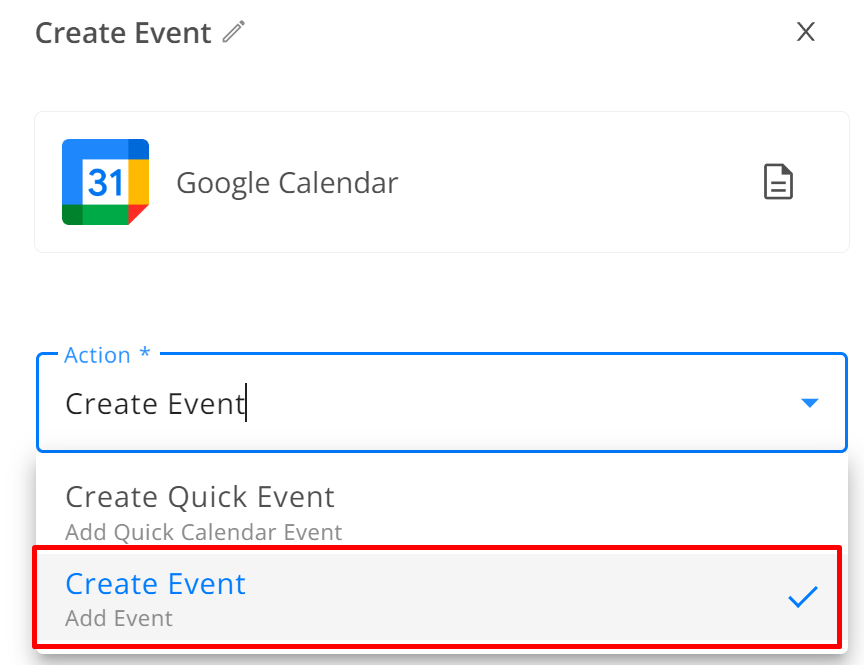Image resolution: width=864 pixels, height=665 pixels.
Task: Click the Action field label
Action: coord(98,355)
